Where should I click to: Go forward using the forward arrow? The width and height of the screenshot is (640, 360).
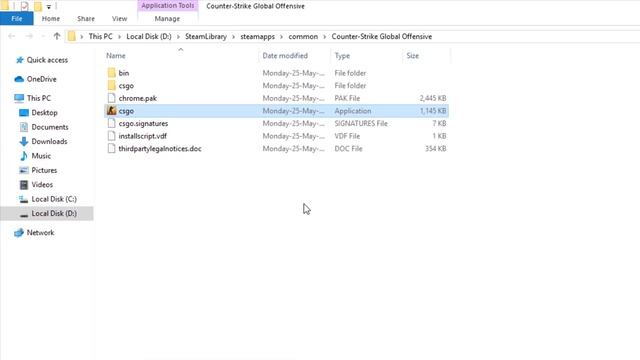(29, 36)
